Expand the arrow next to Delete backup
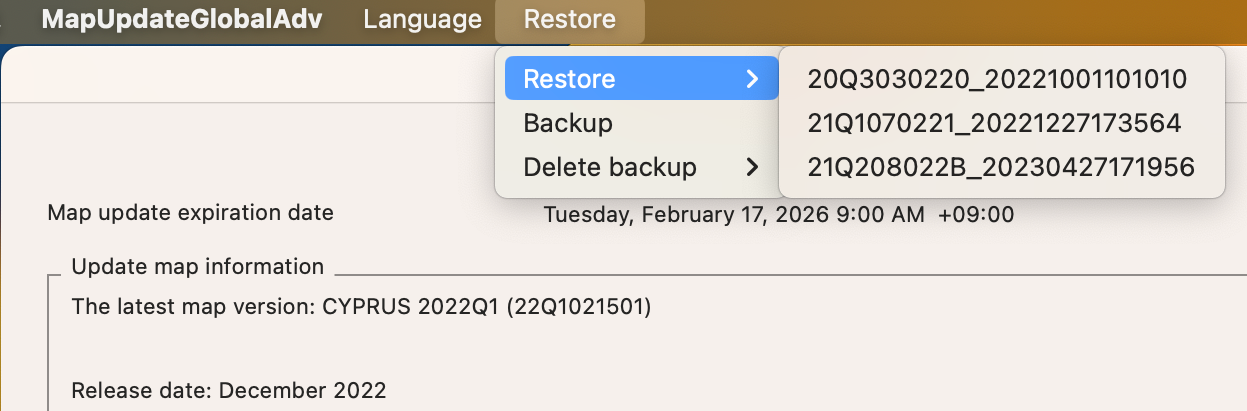 [753, 167]
